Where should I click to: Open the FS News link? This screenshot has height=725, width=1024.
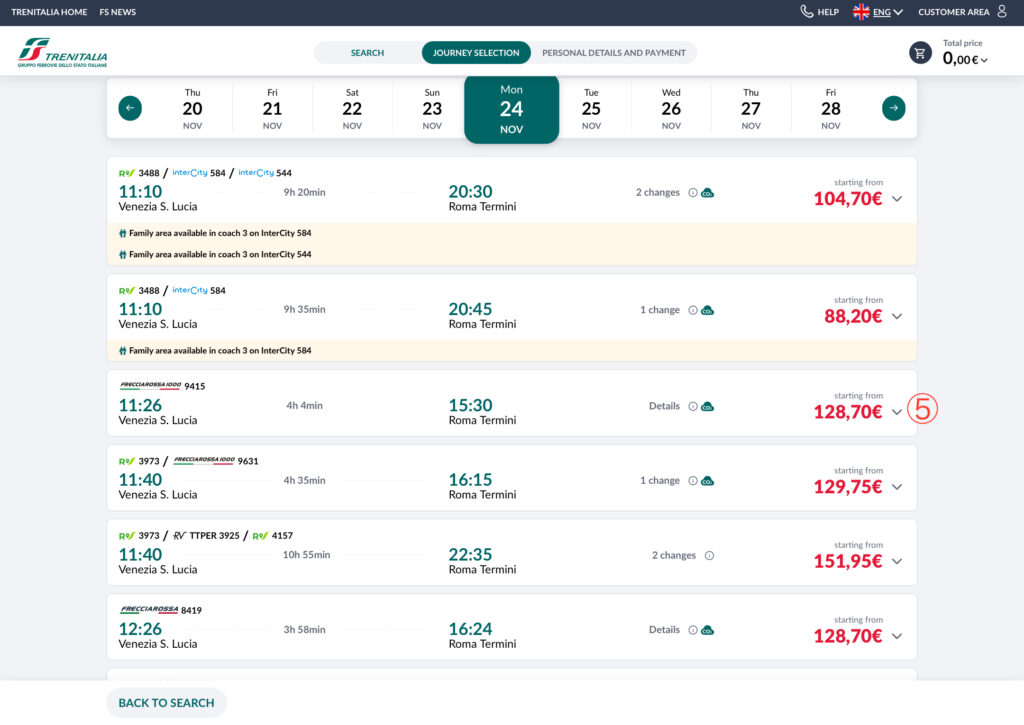coord(117,12)
